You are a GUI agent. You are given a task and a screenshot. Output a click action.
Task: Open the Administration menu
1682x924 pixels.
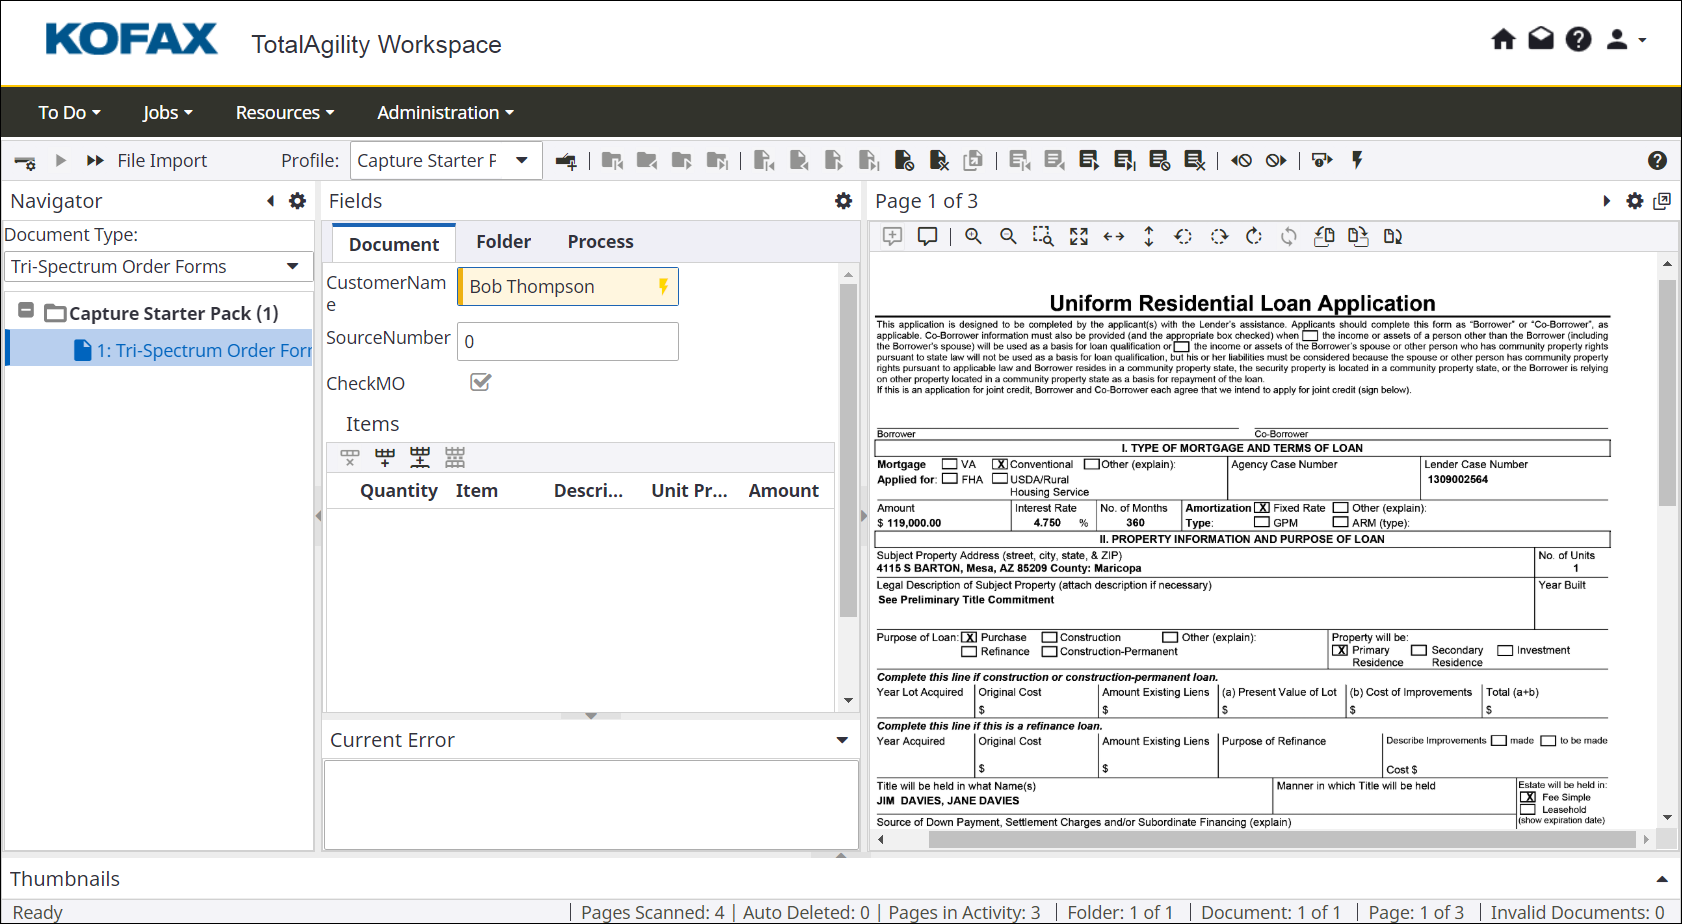pos(444,112)
